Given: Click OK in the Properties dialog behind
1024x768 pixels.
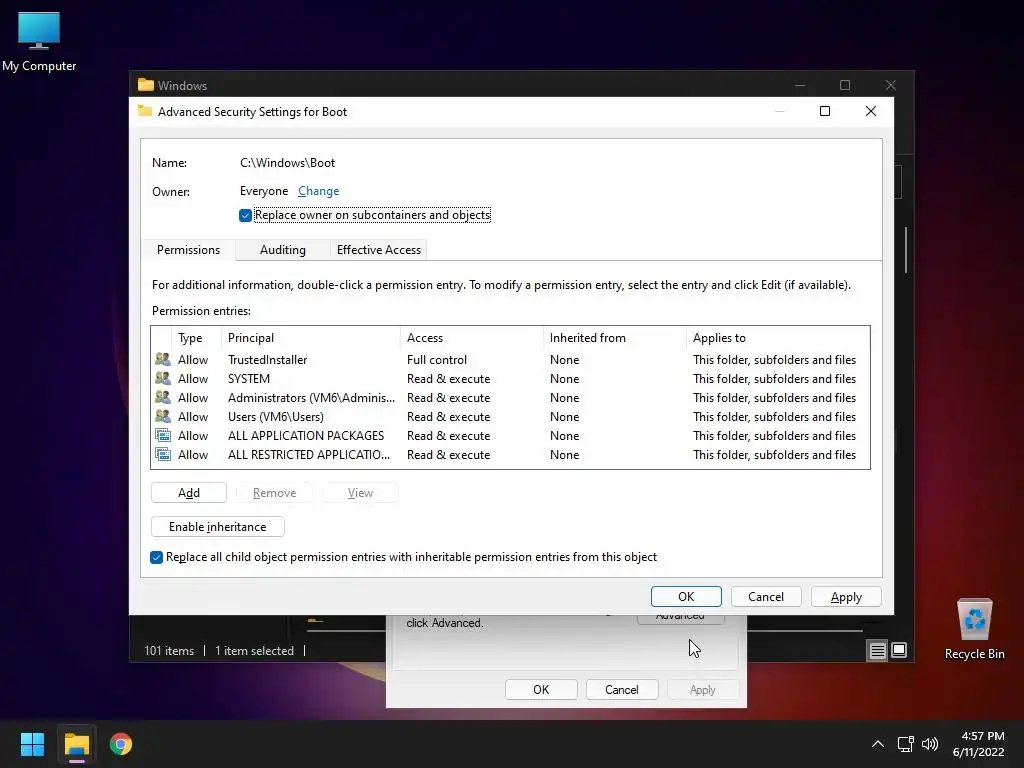Looking at the screenshot, I should pyautogui.click(x=541, y=690).
